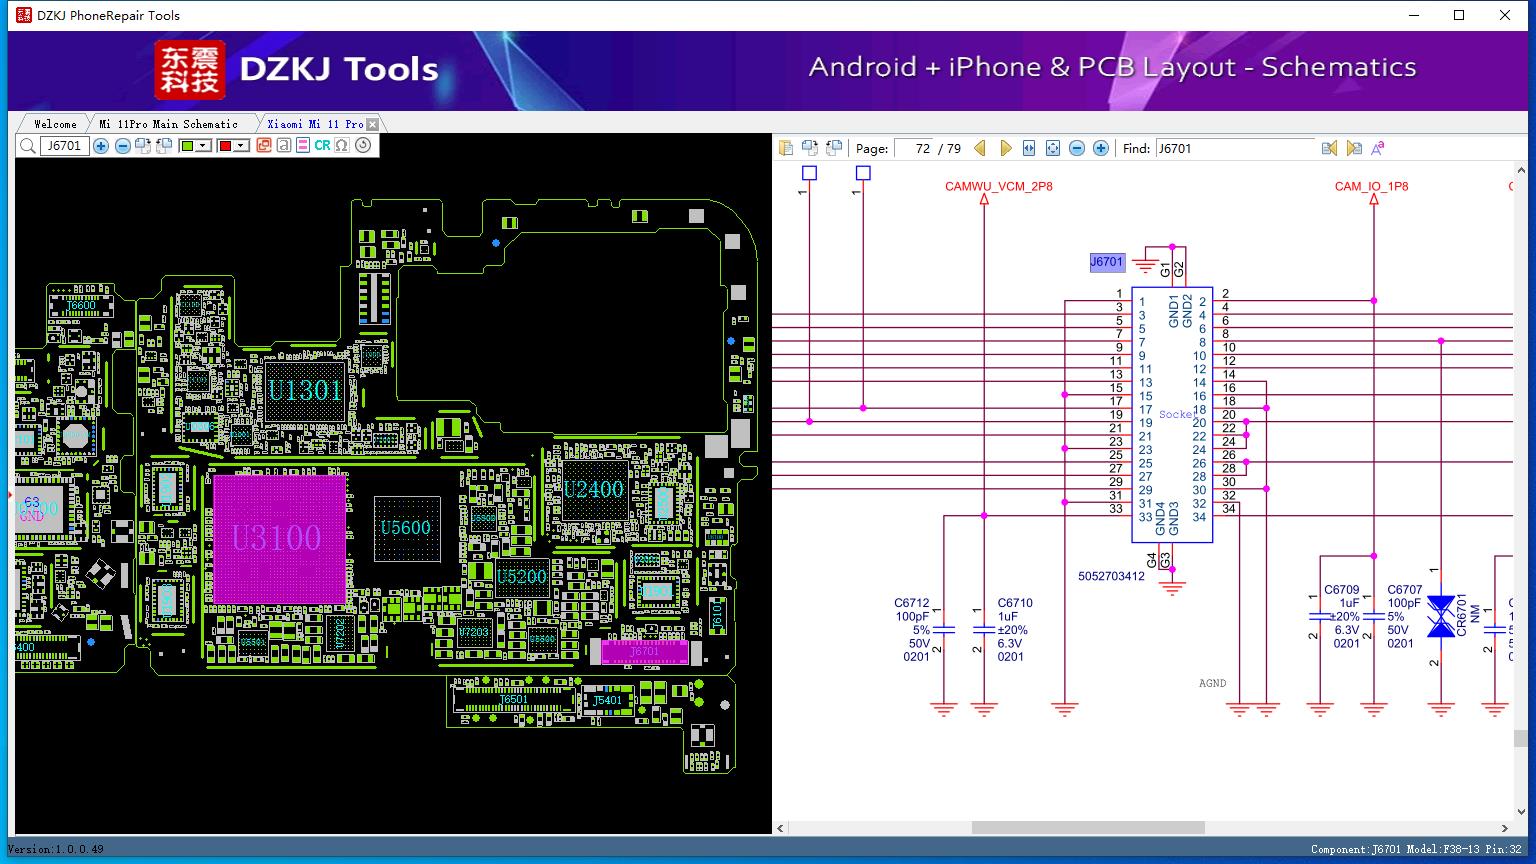This screenshot has height=864, width=1536.
Task: Click the CAM_IO_1P8 net label
Action: [1371, 186]
